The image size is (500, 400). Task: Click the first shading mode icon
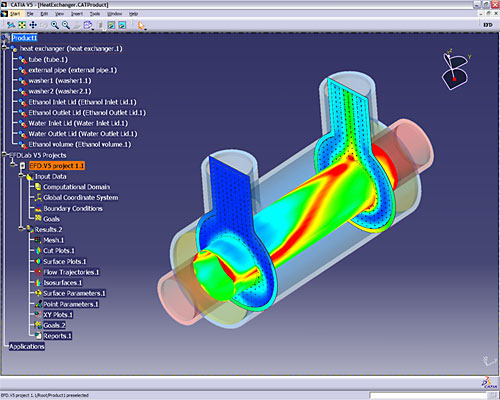(111, 25)
